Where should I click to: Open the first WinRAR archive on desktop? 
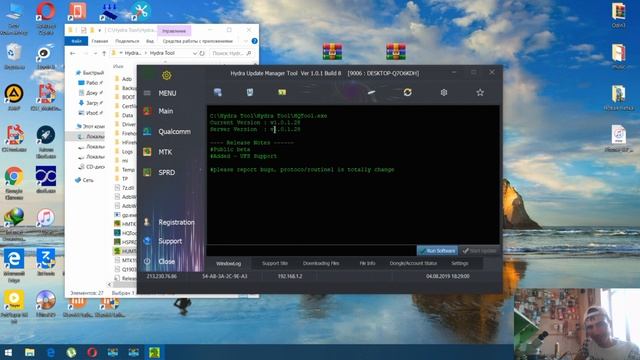point(332,52)
